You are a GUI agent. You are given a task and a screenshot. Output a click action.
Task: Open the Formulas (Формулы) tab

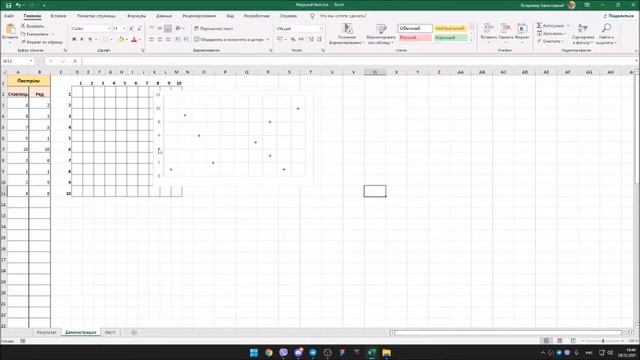click(x=136, y=16)
